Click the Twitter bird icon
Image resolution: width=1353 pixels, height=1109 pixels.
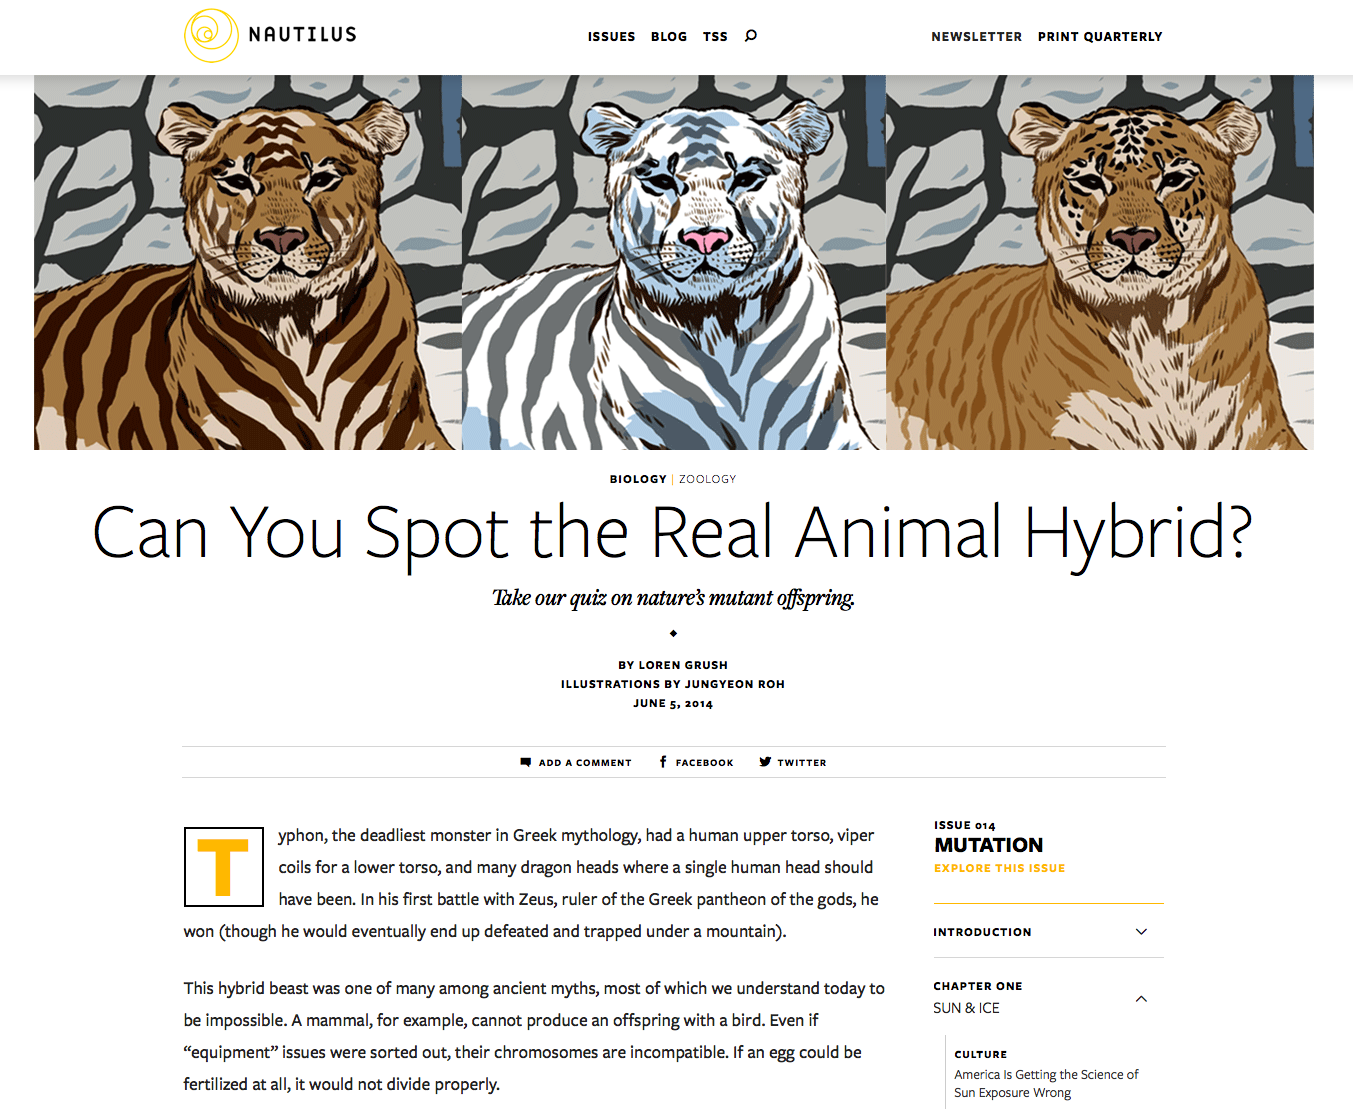click(765, 762)
